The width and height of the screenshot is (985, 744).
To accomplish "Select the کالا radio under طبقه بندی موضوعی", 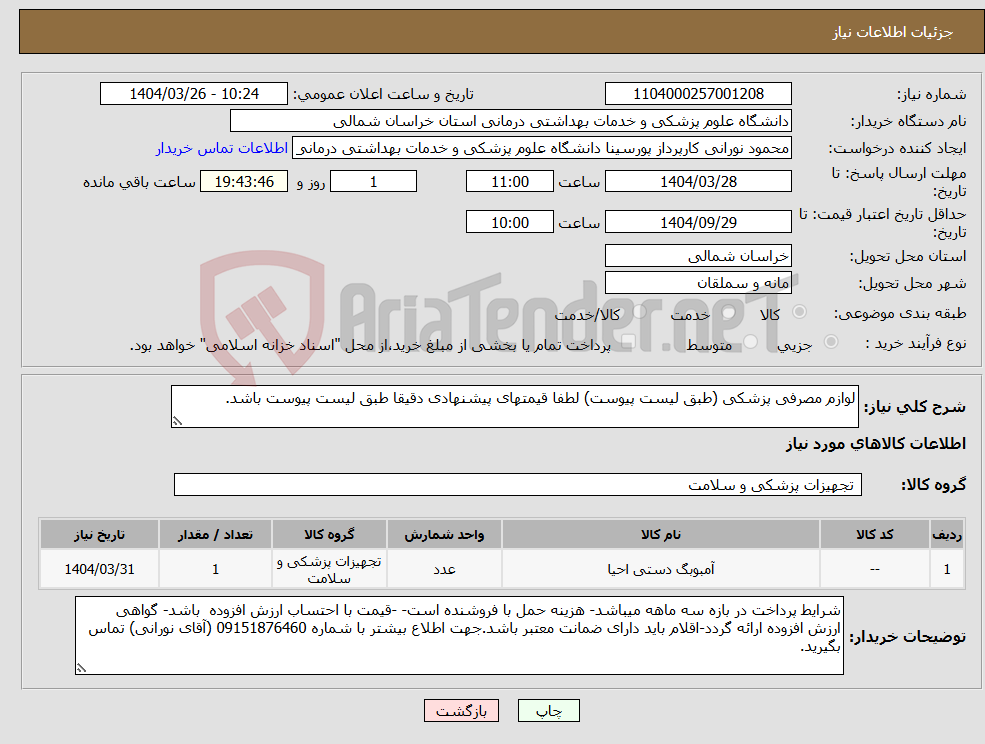I will pos(797,312).
